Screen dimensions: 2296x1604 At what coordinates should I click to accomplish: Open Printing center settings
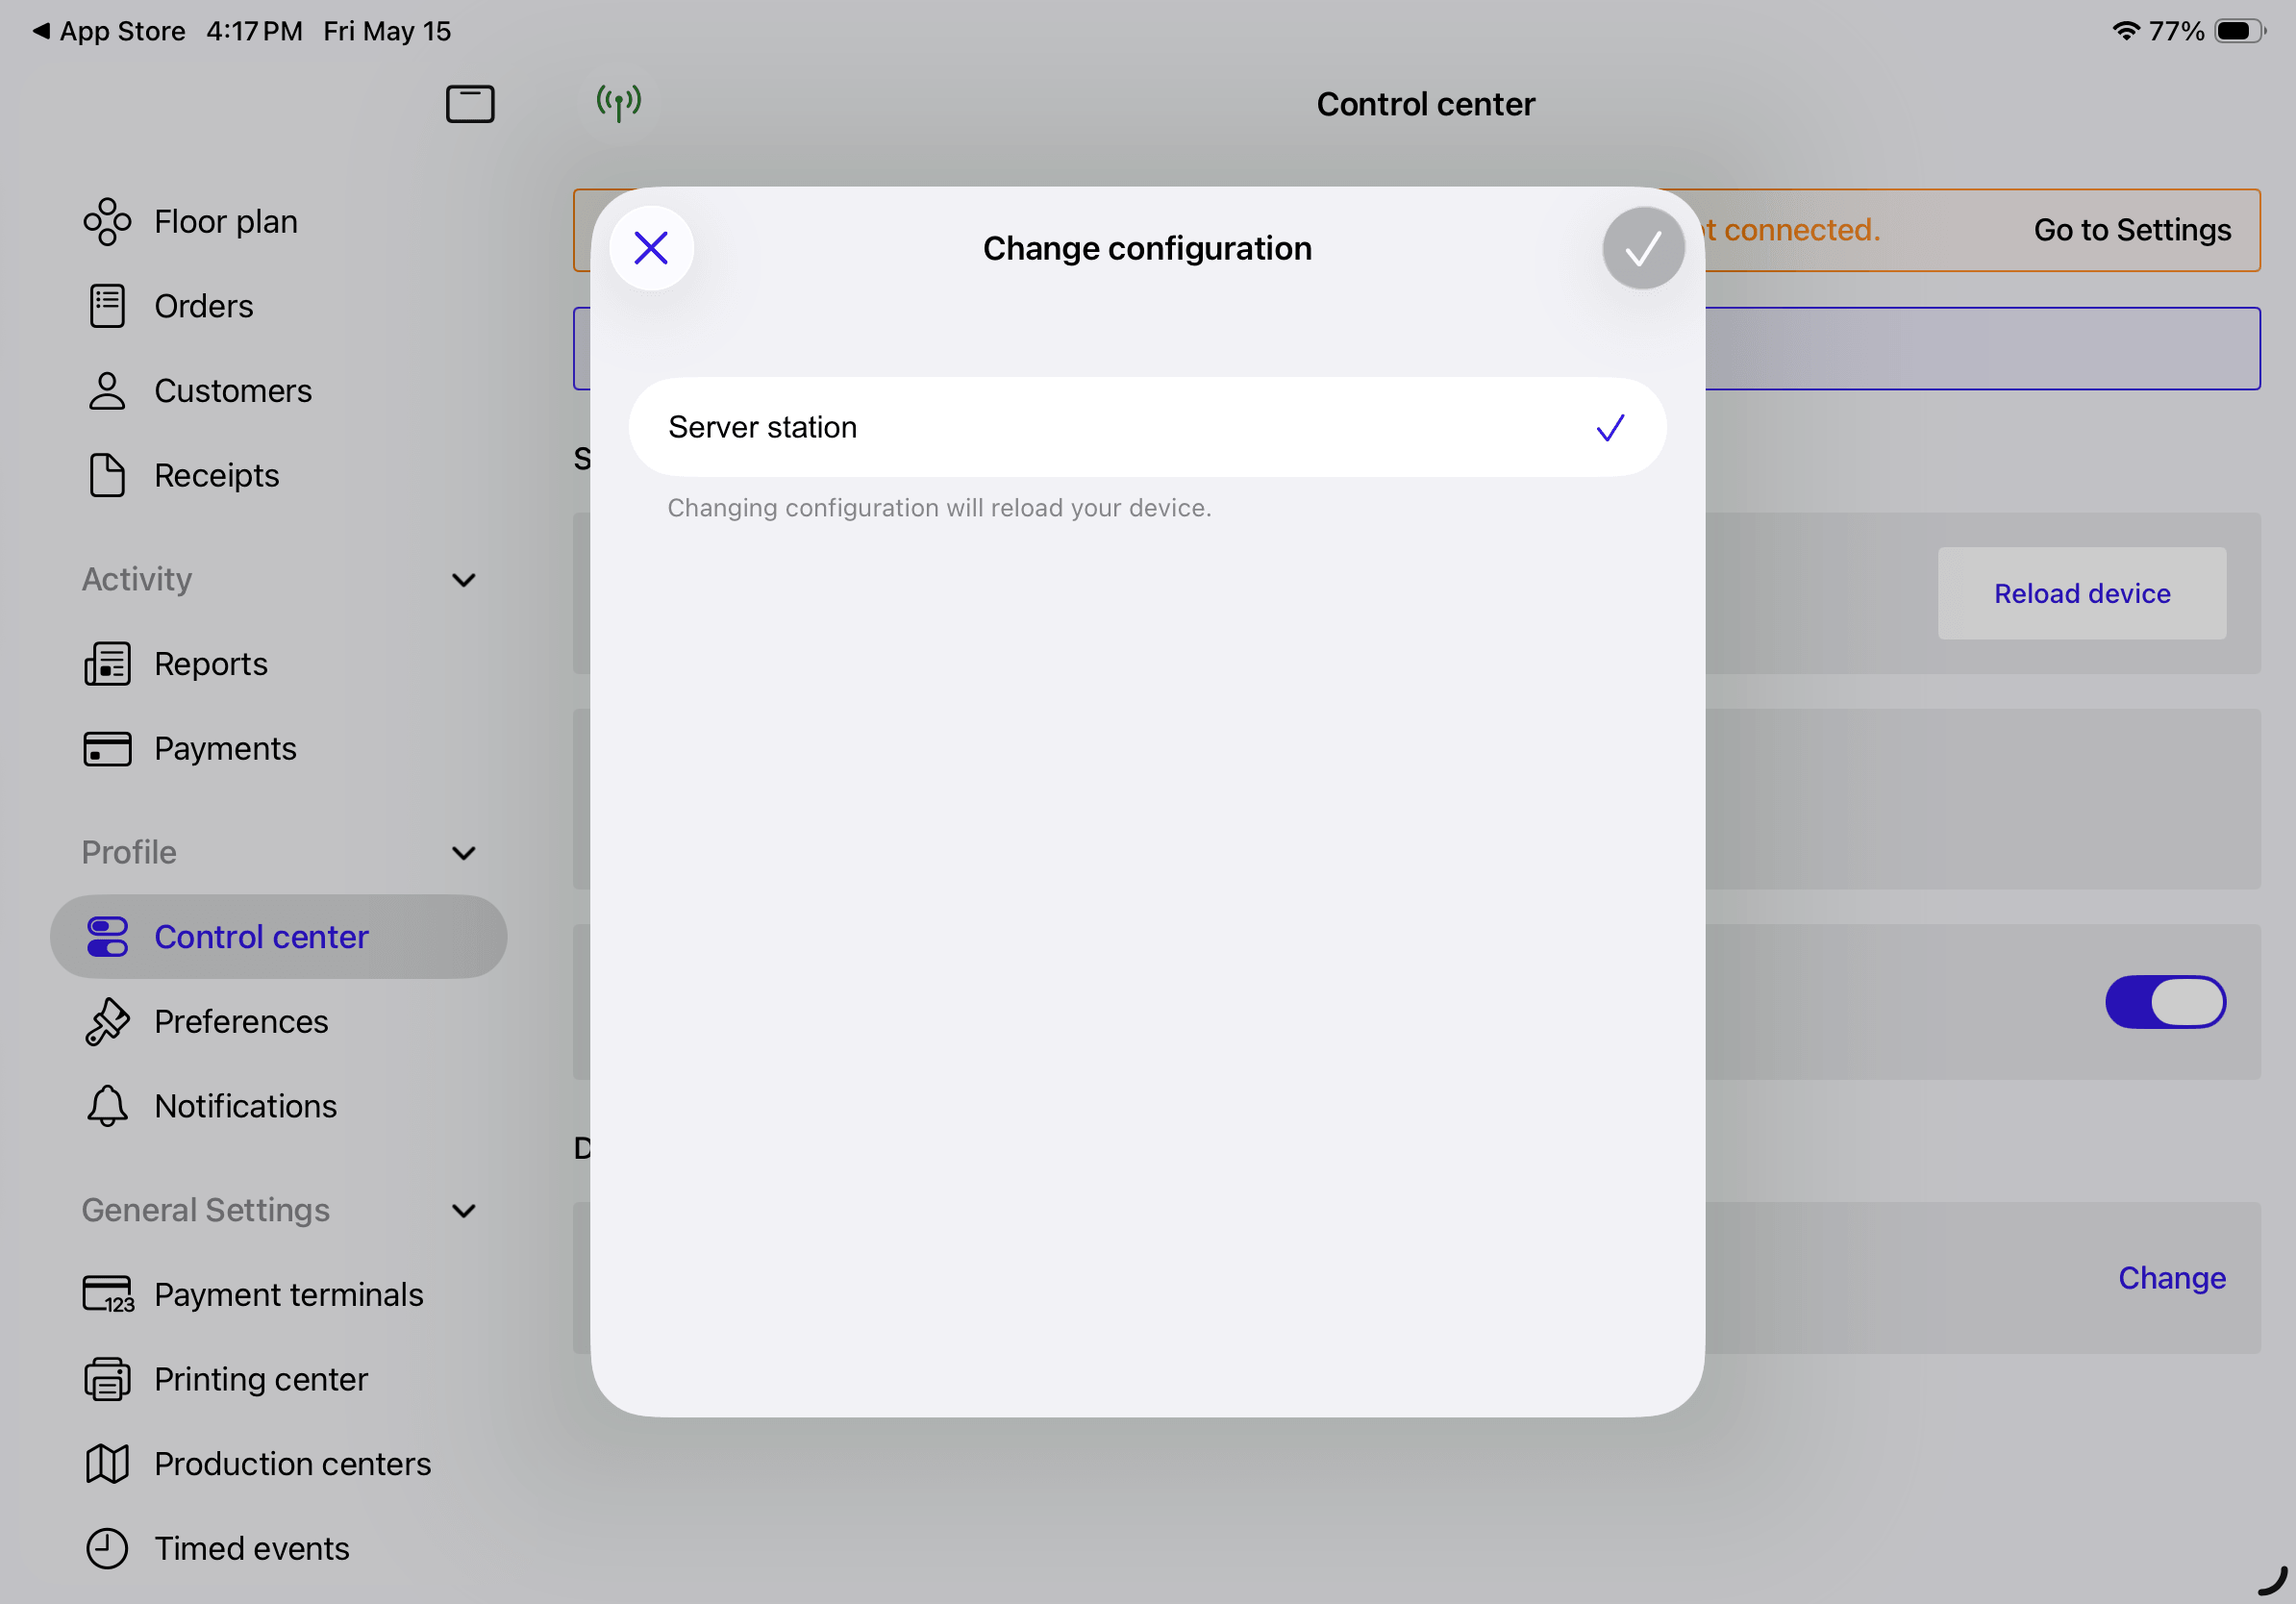click(x=279, y=1379)
